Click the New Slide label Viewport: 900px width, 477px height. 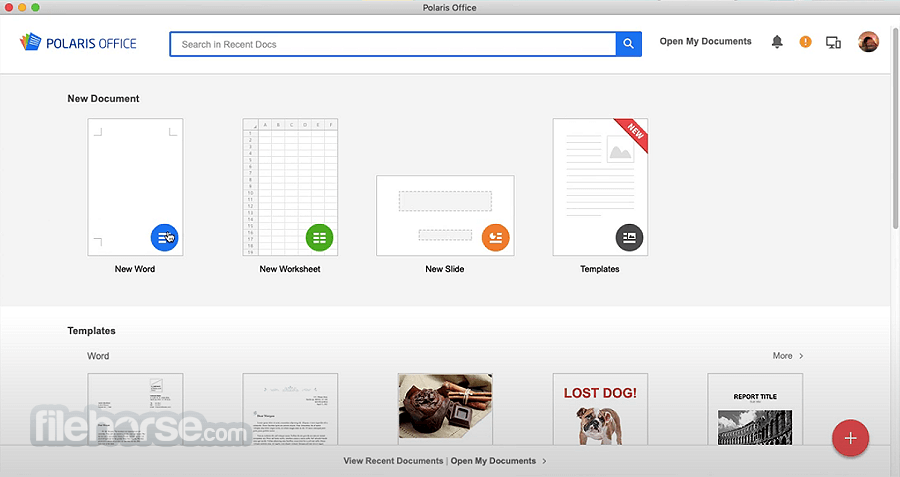click(x=445, y=269)
